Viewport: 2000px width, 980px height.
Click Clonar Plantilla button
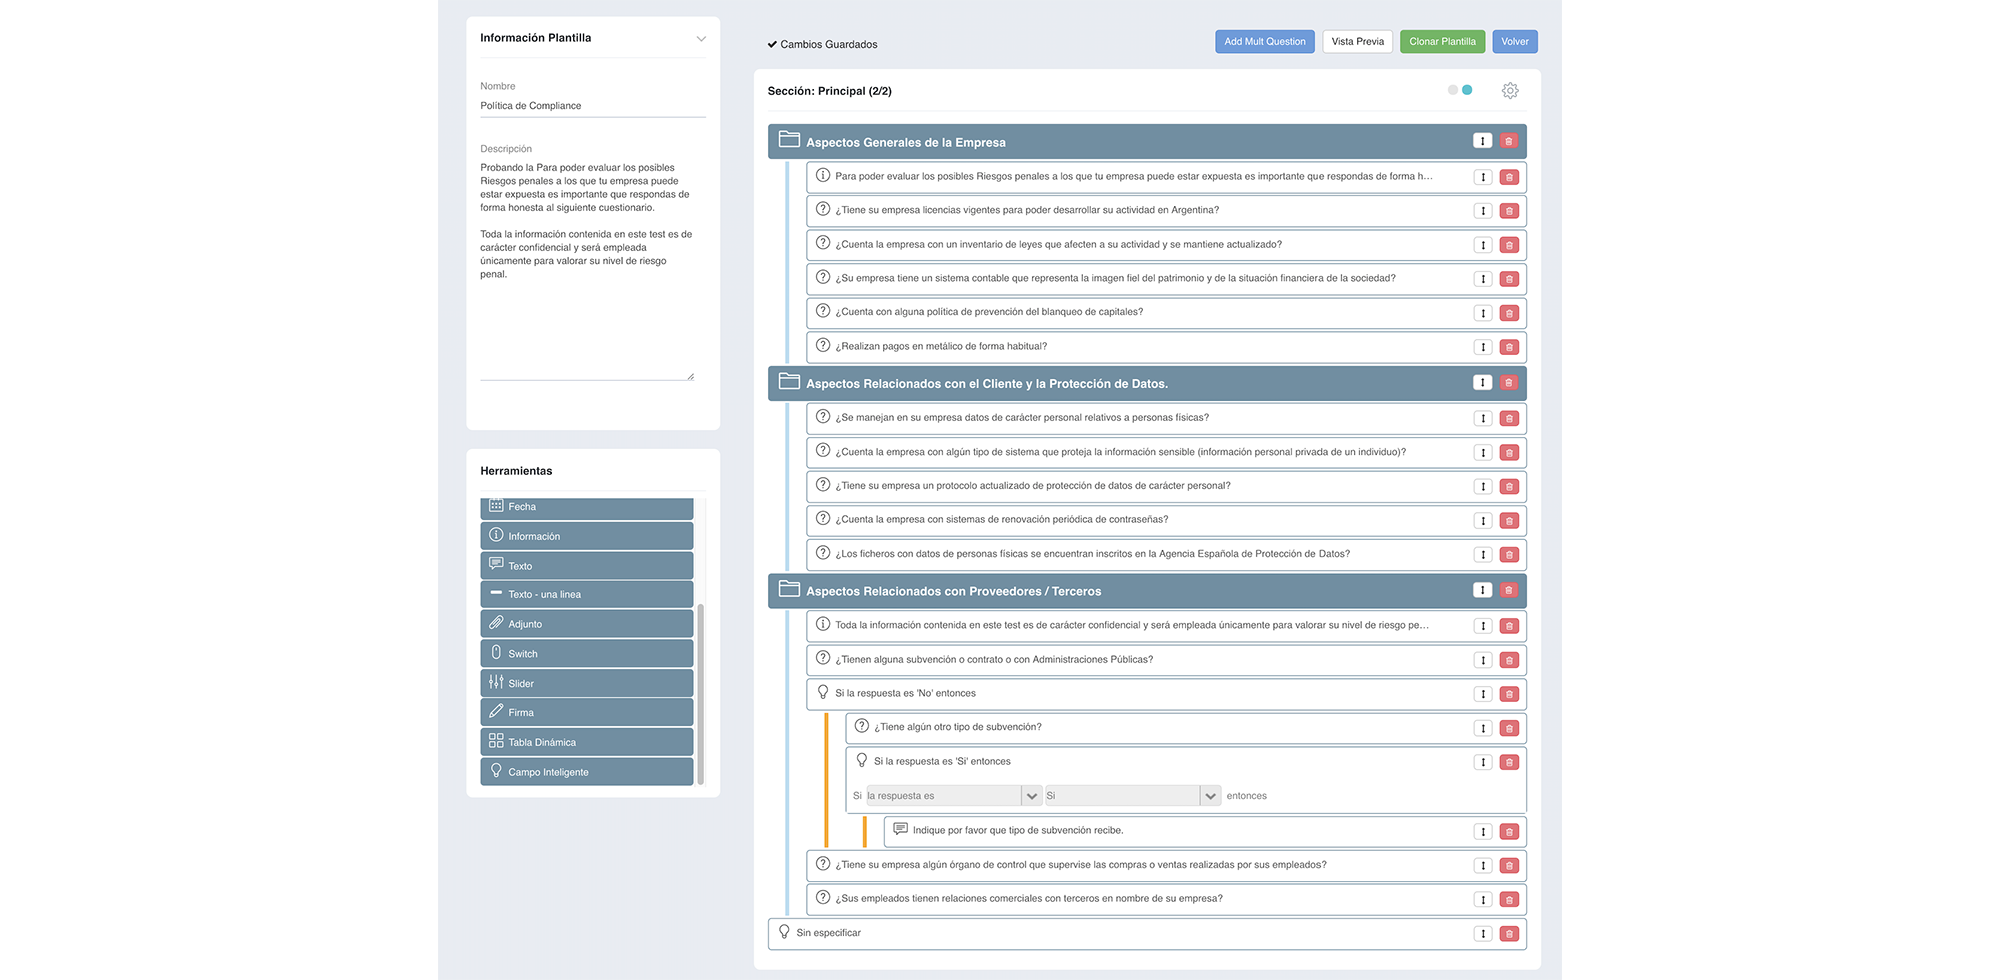tap(1442, 42)
